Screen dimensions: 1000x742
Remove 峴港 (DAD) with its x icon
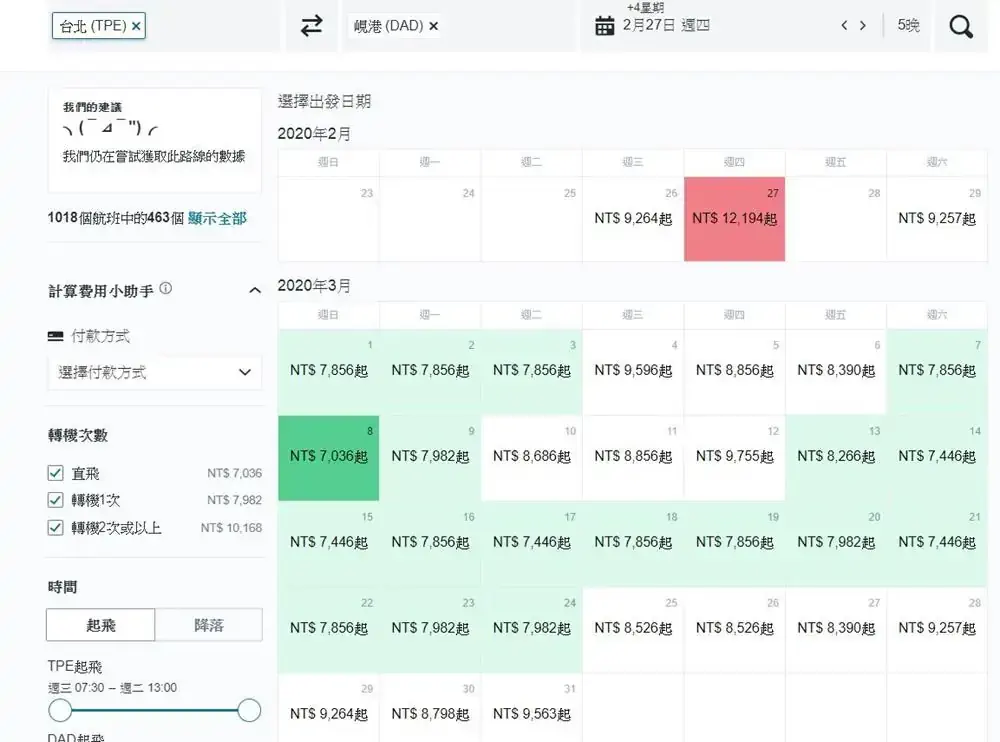click(x=433, y=26)
